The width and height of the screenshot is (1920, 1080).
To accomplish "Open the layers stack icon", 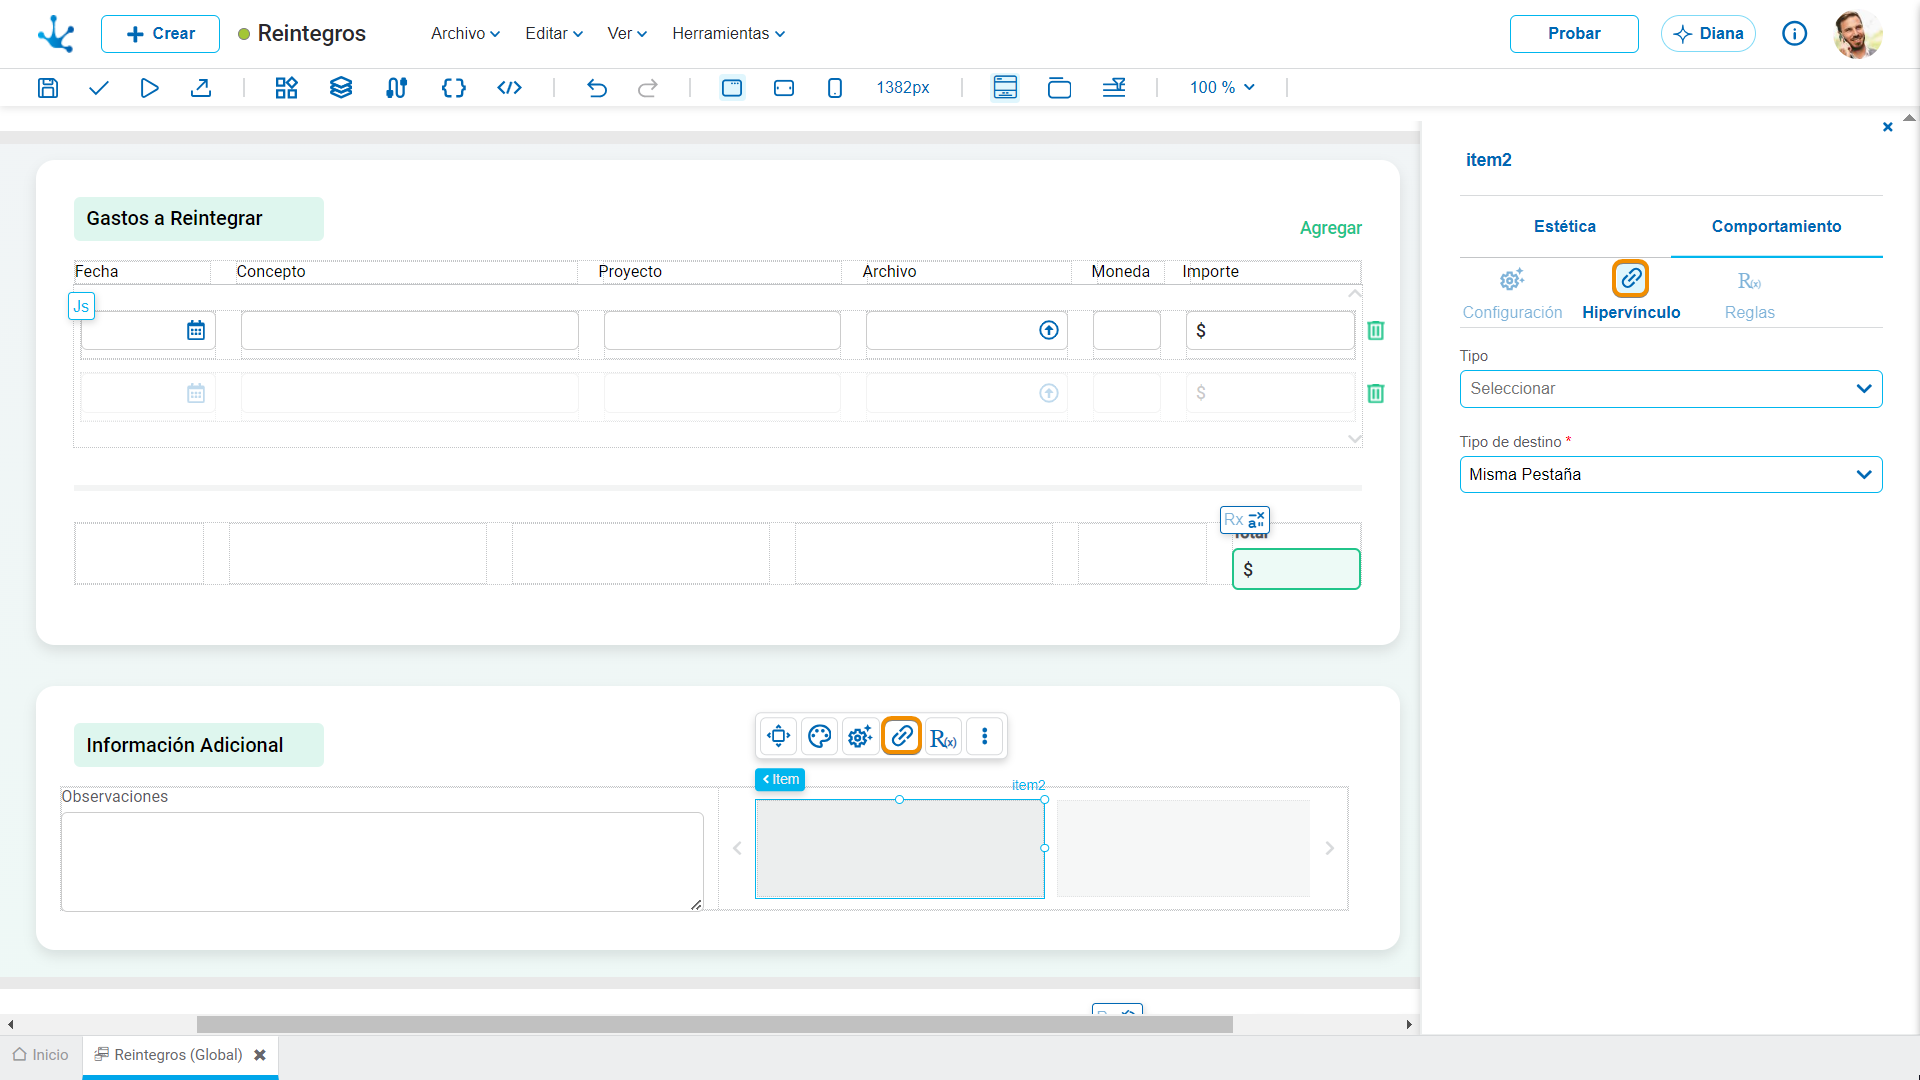I will click(341, 88).
